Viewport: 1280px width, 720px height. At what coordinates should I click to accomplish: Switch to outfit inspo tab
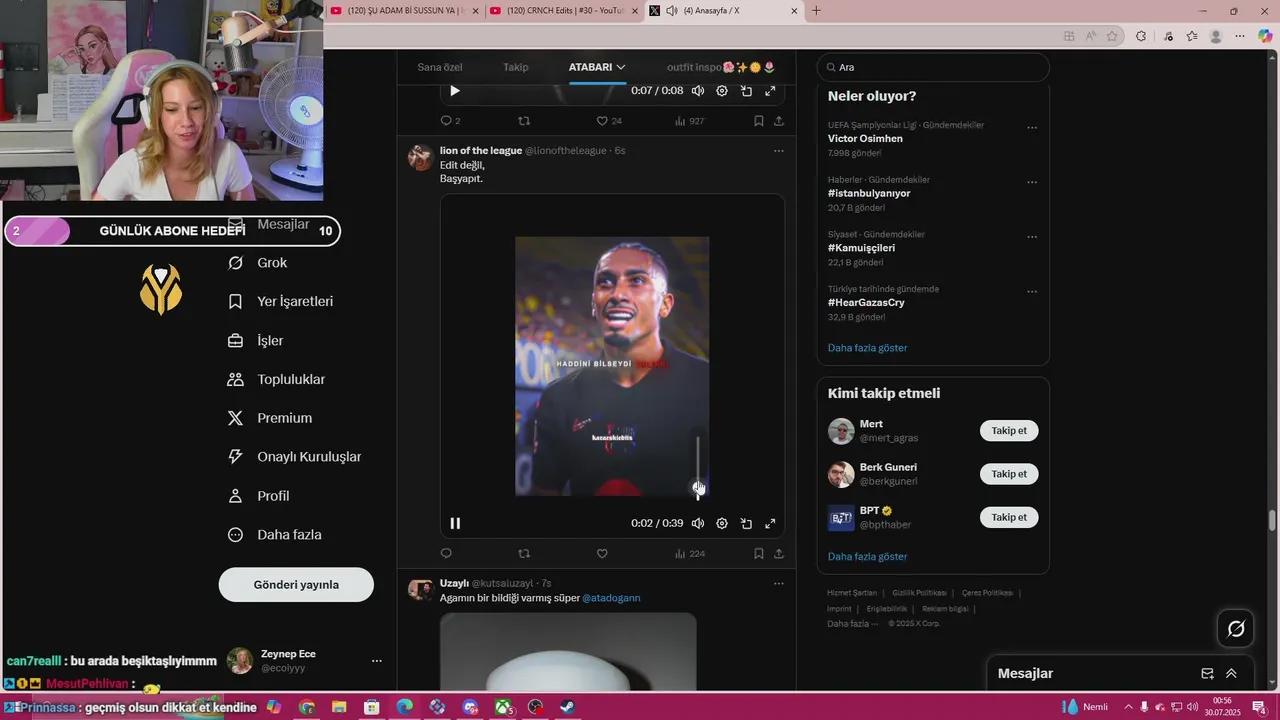click(x=721, y=67)
